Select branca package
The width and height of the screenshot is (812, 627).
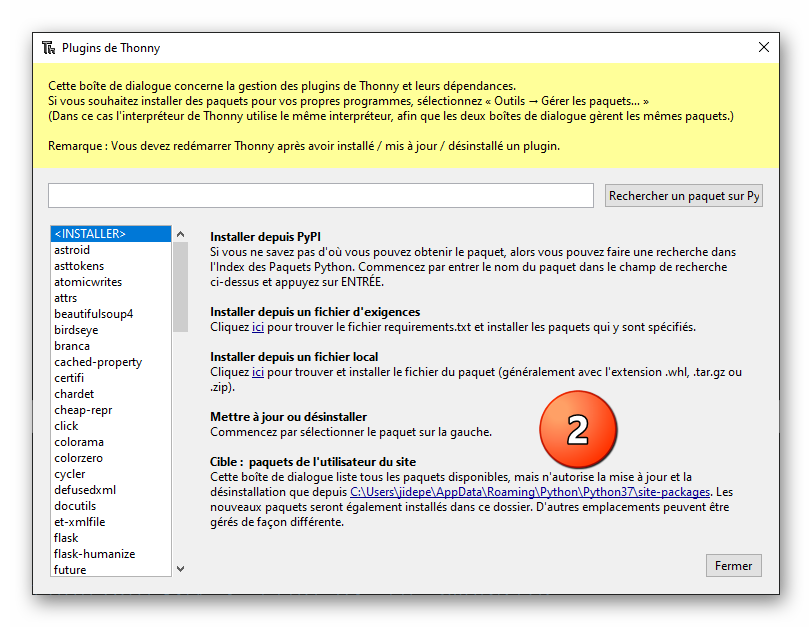point(111,346)
